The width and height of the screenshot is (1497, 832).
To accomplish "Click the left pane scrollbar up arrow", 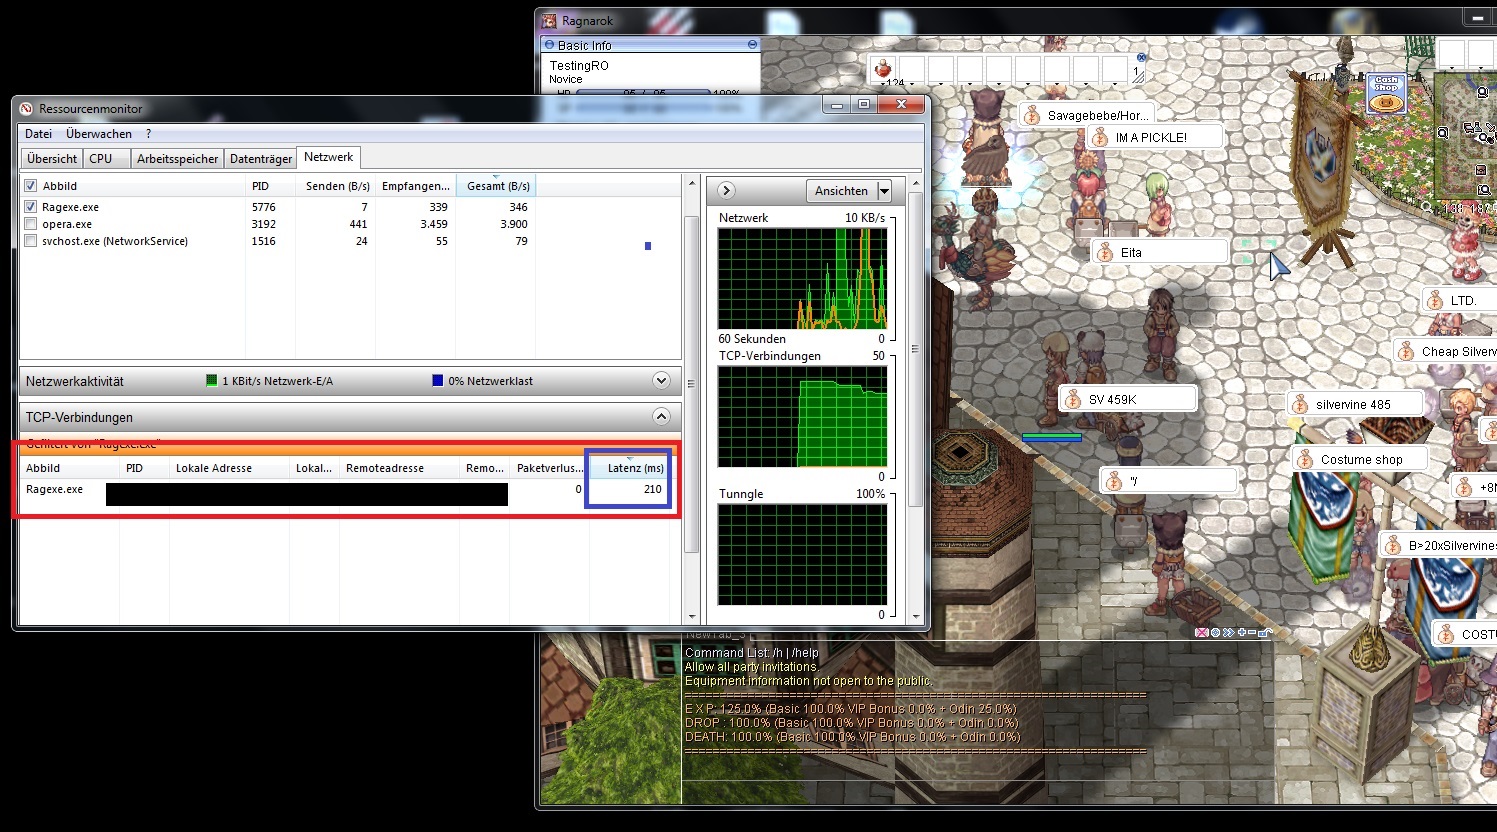I will (691, 184).
